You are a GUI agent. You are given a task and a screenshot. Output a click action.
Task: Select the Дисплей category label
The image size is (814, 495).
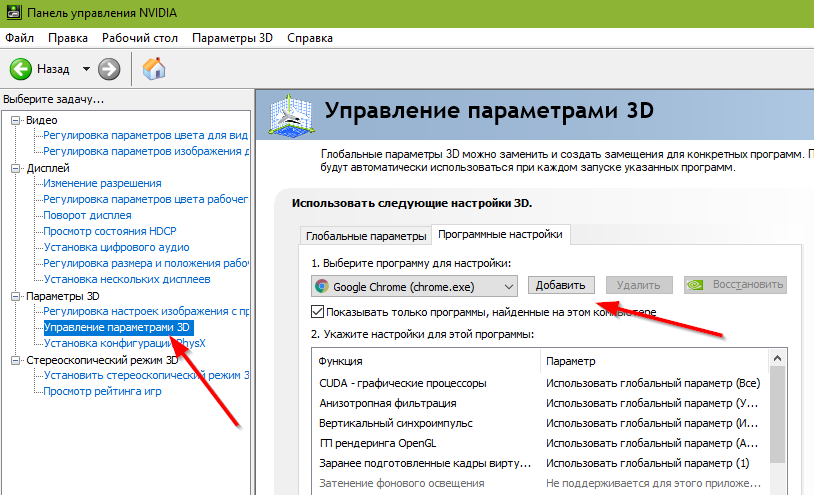coord(48,168)
